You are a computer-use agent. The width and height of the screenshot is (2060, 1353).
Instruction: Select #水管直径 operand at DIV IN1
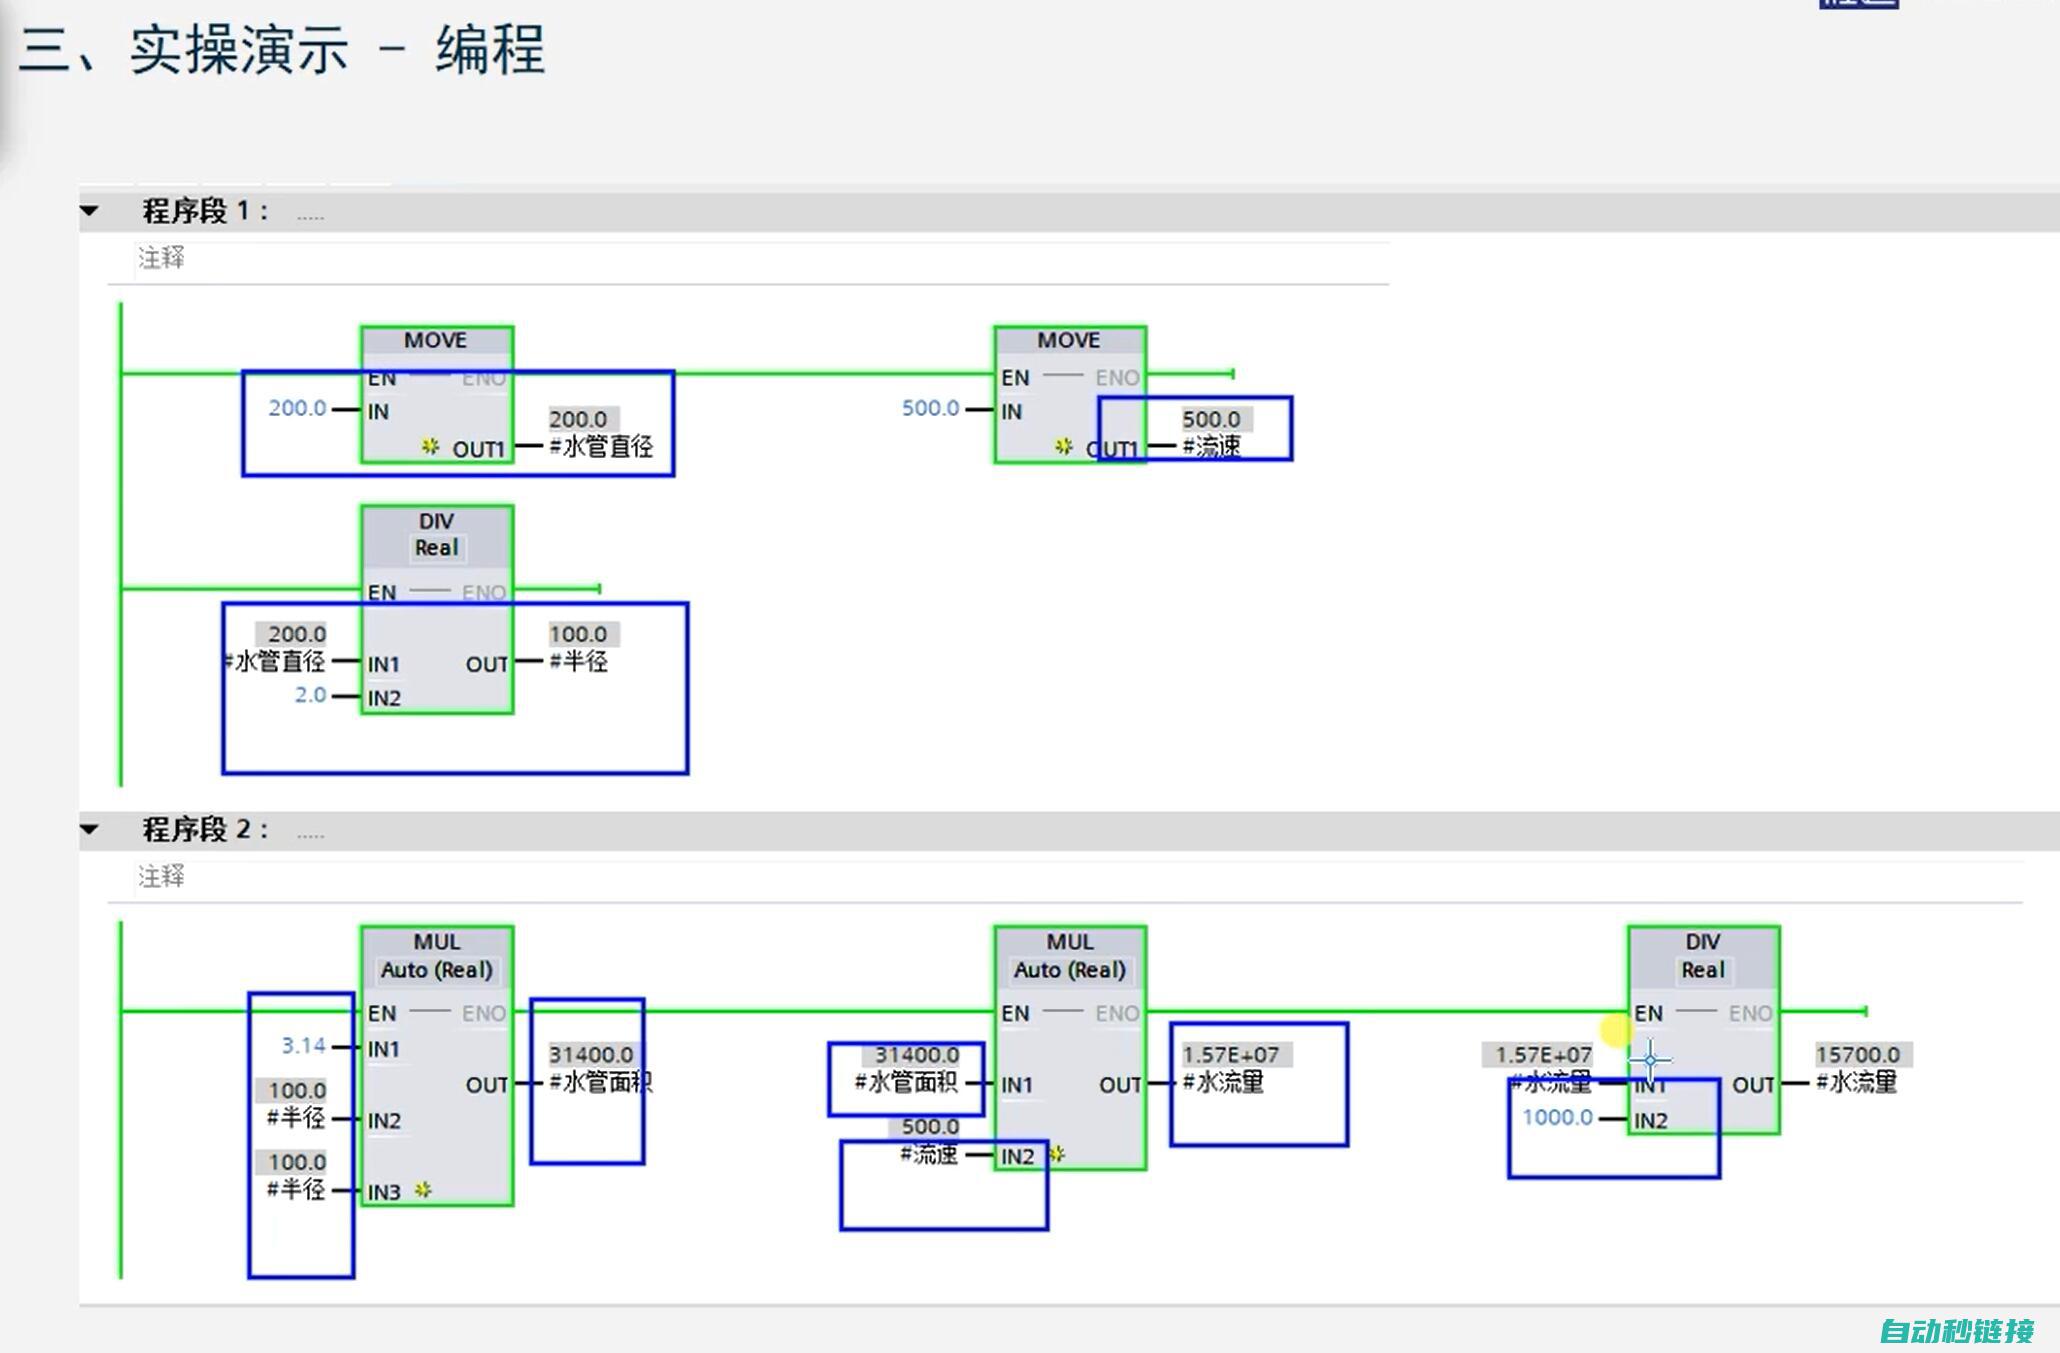[x=275, y=661]
